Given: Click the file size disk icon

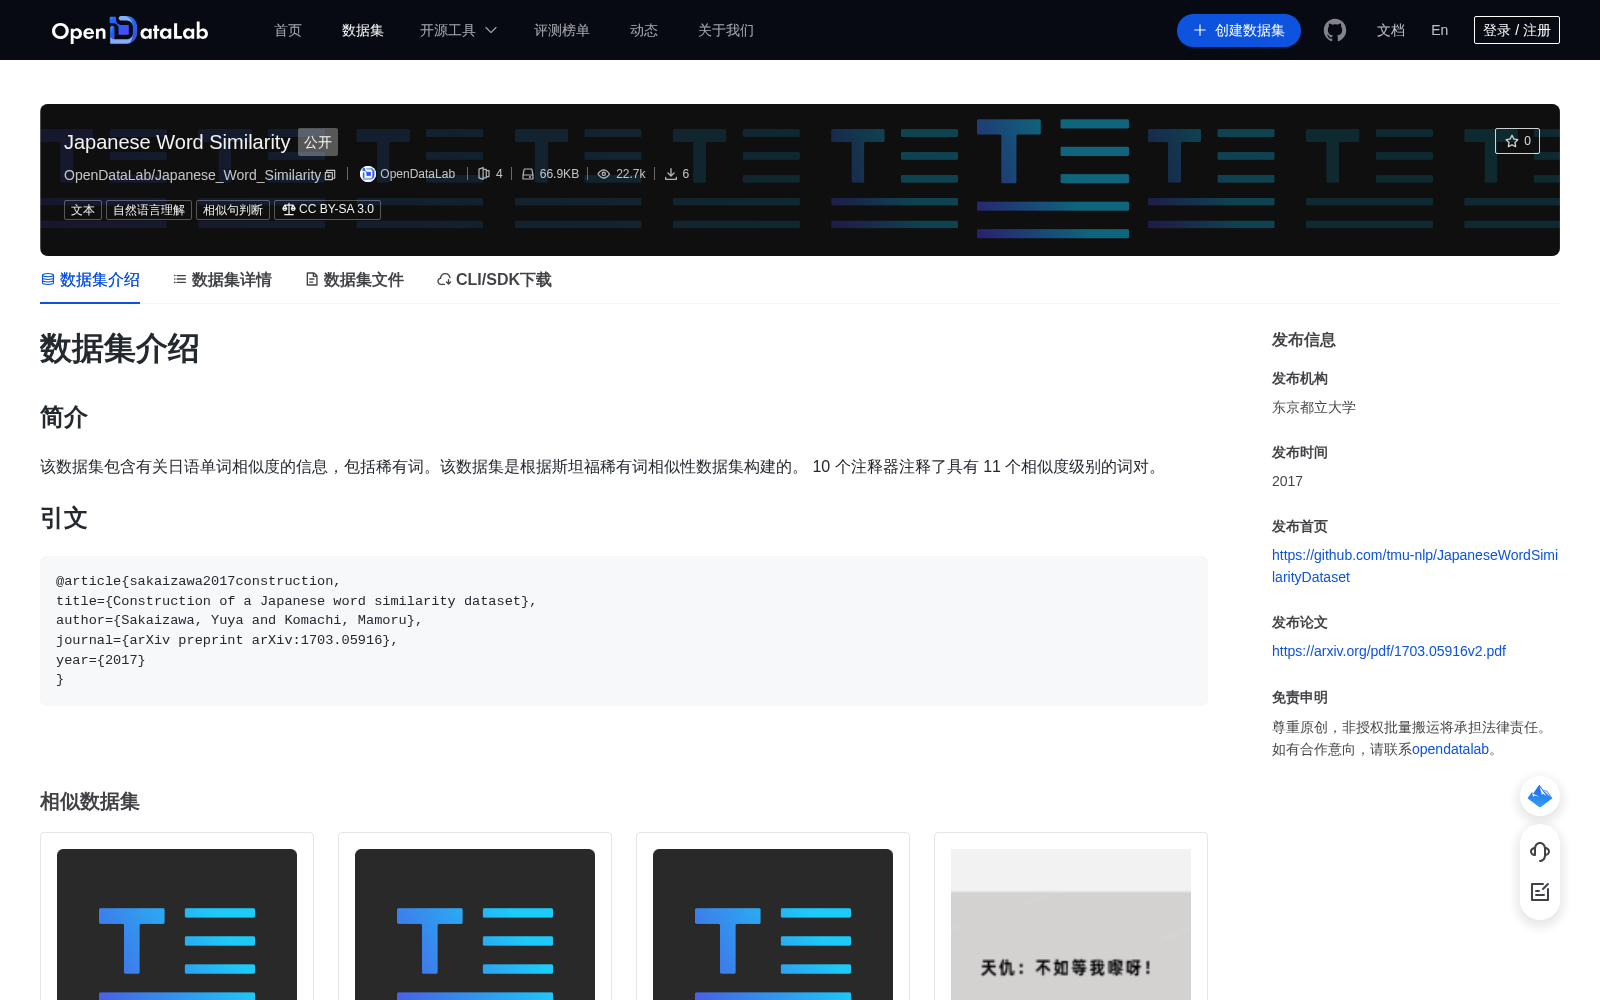Looking at the screenshot, I should point(528,174).
